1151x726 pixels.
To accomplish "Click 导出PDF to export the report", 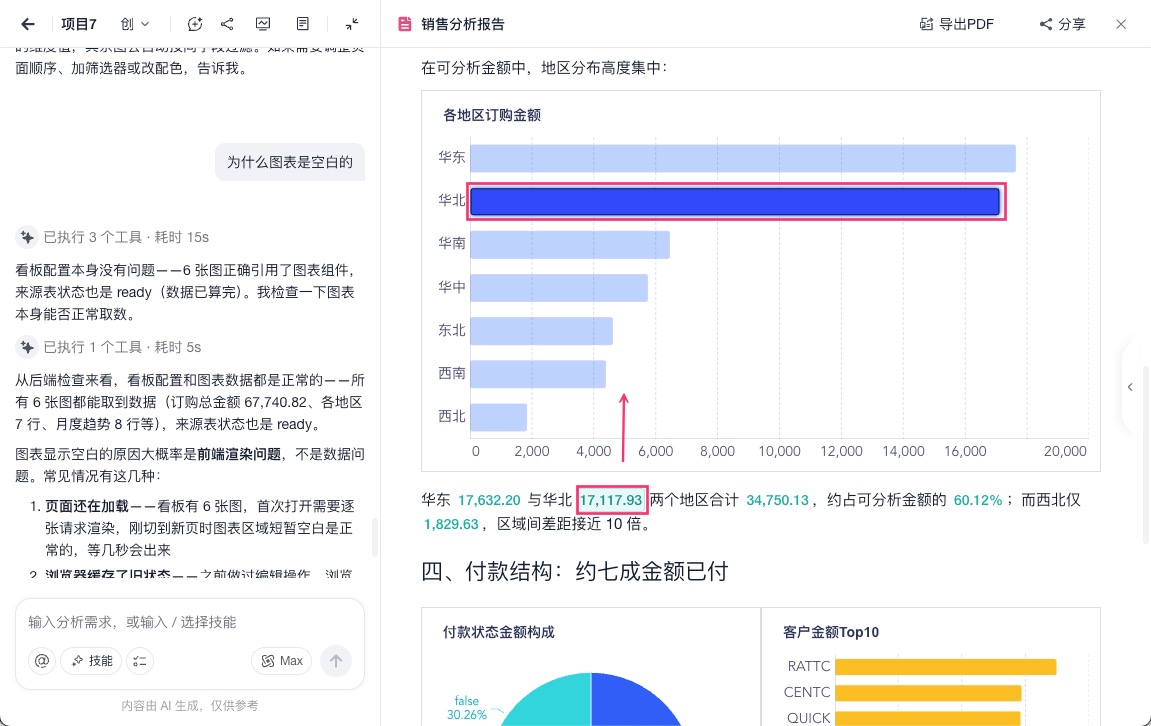I will point(956,24).
